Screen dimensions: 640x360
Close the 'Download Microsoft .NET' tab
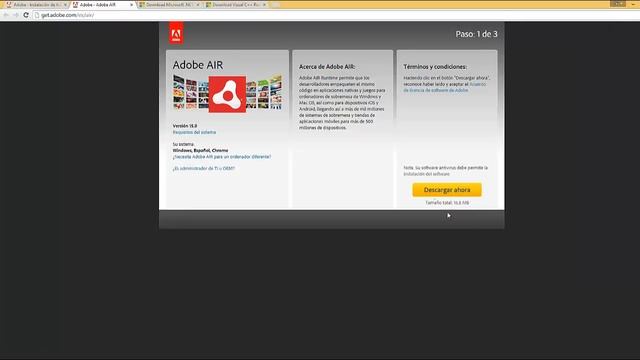click(198, 5)
